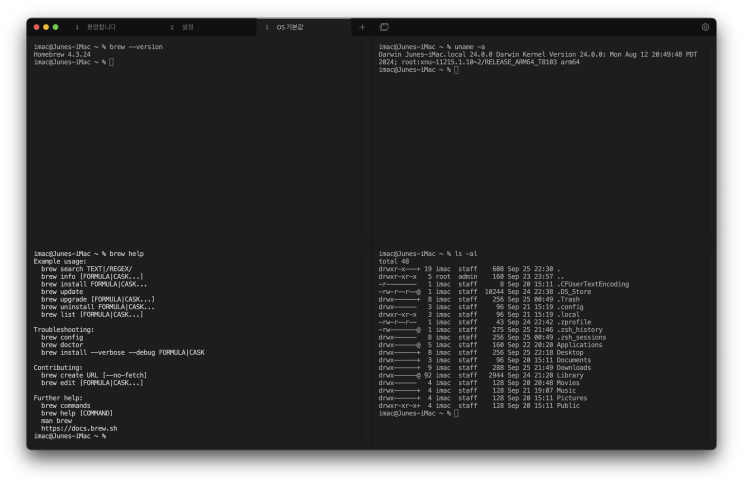Close the terminal window with the red button

(36, 27)
